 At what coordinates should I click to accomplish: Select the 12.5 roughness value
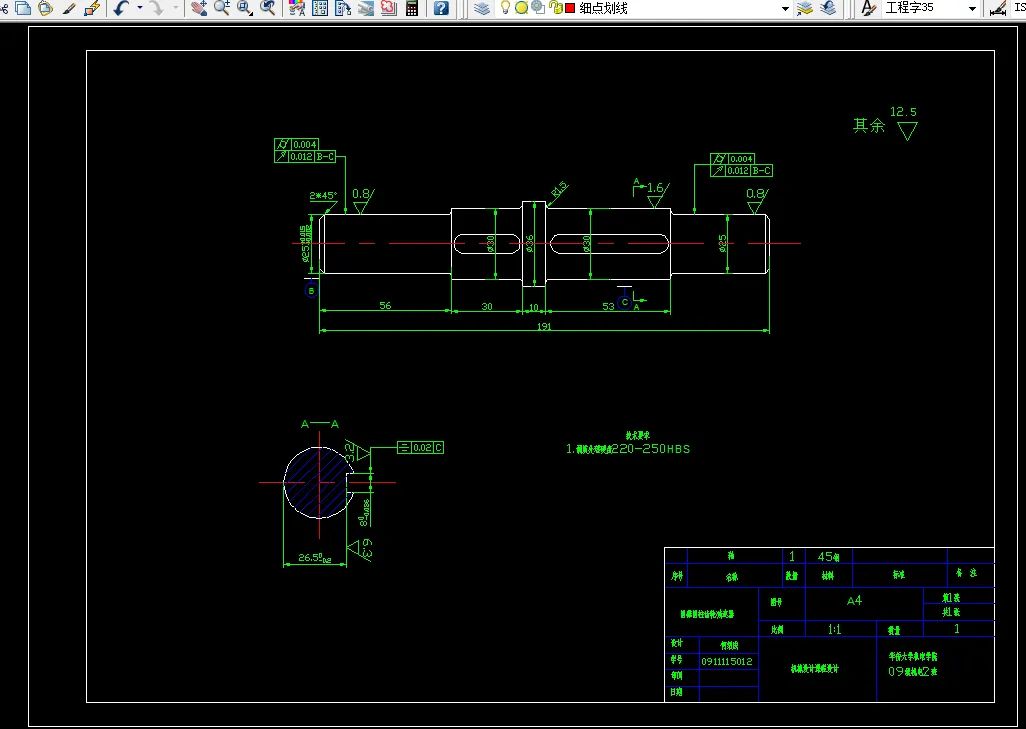pos(903,112)
